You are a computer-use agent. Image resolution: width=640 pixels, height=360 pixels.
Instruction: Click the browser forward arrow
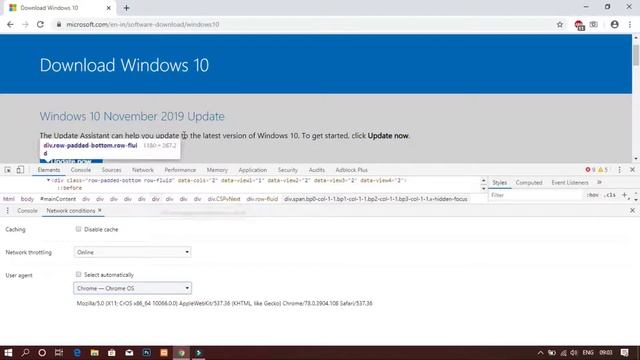click(25, 24)
